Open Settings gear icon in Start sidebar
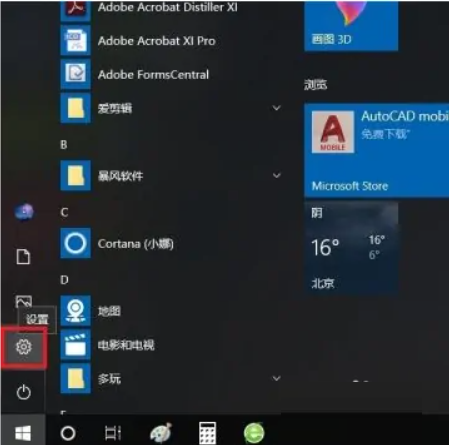The width and height of the screenshot is (449, 445). point(23,347)
